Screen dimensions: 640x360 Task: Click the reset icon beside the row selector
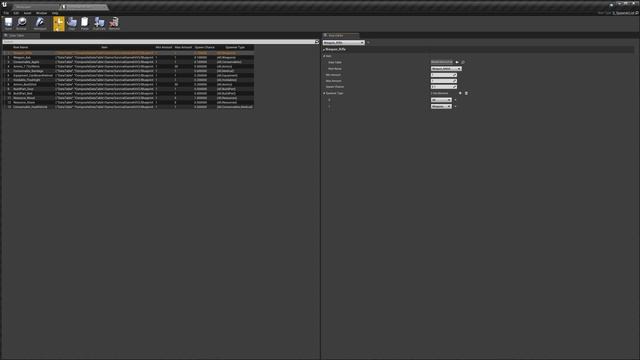368,42
